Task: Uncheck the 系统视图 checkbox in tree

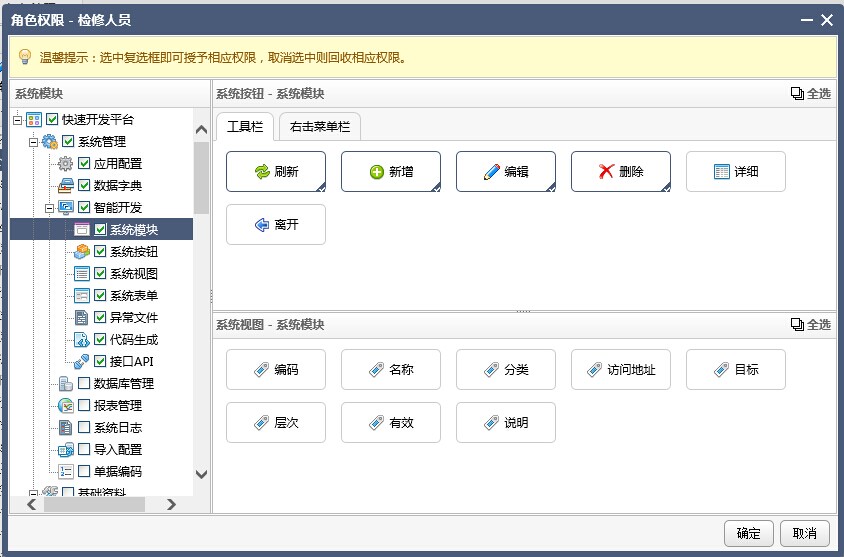Action: tap(100, 273)
